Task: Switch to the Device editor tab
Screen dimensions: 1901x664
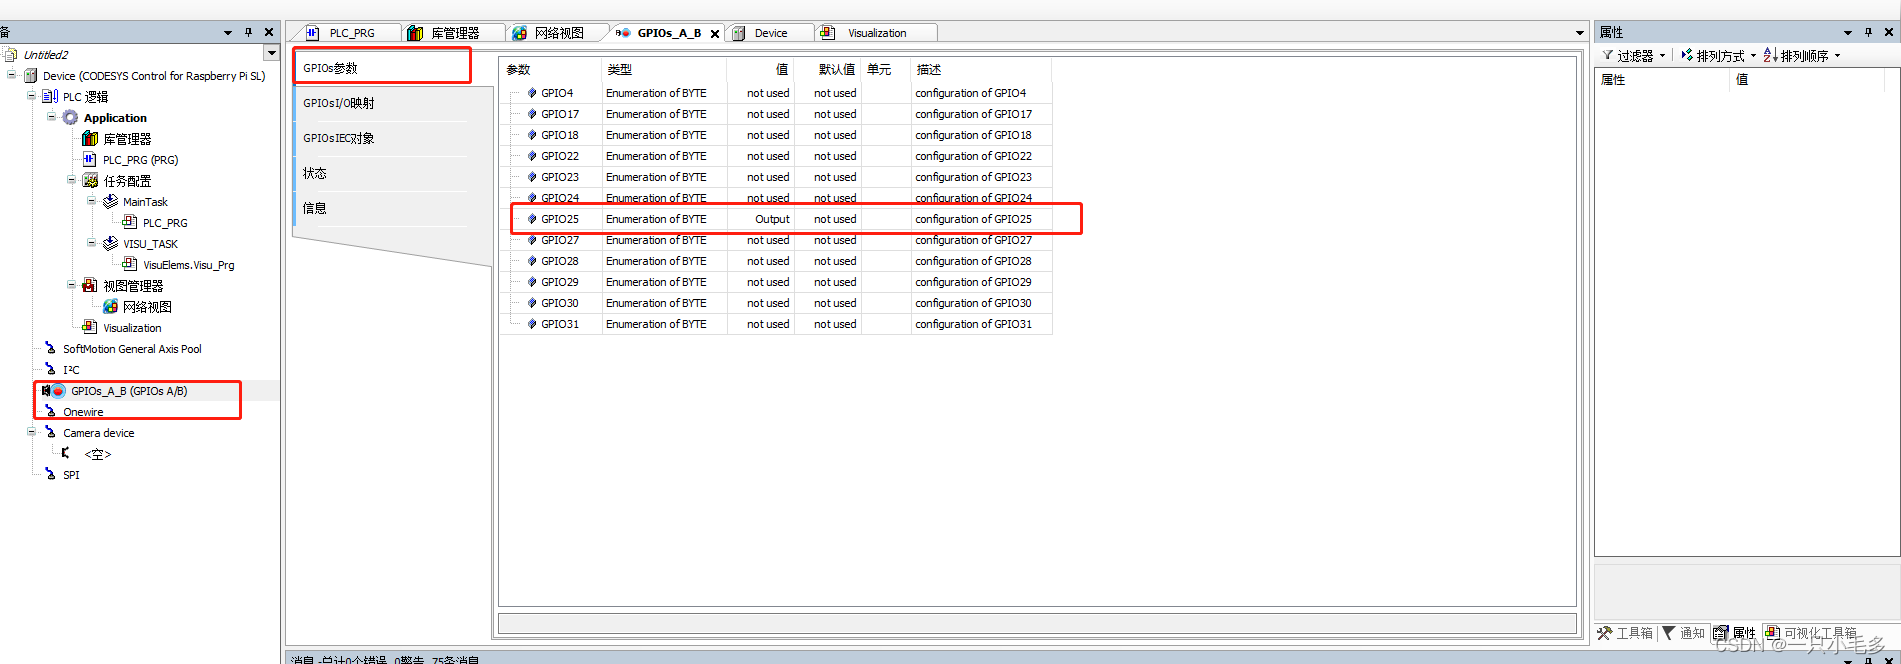Action: 770,33
